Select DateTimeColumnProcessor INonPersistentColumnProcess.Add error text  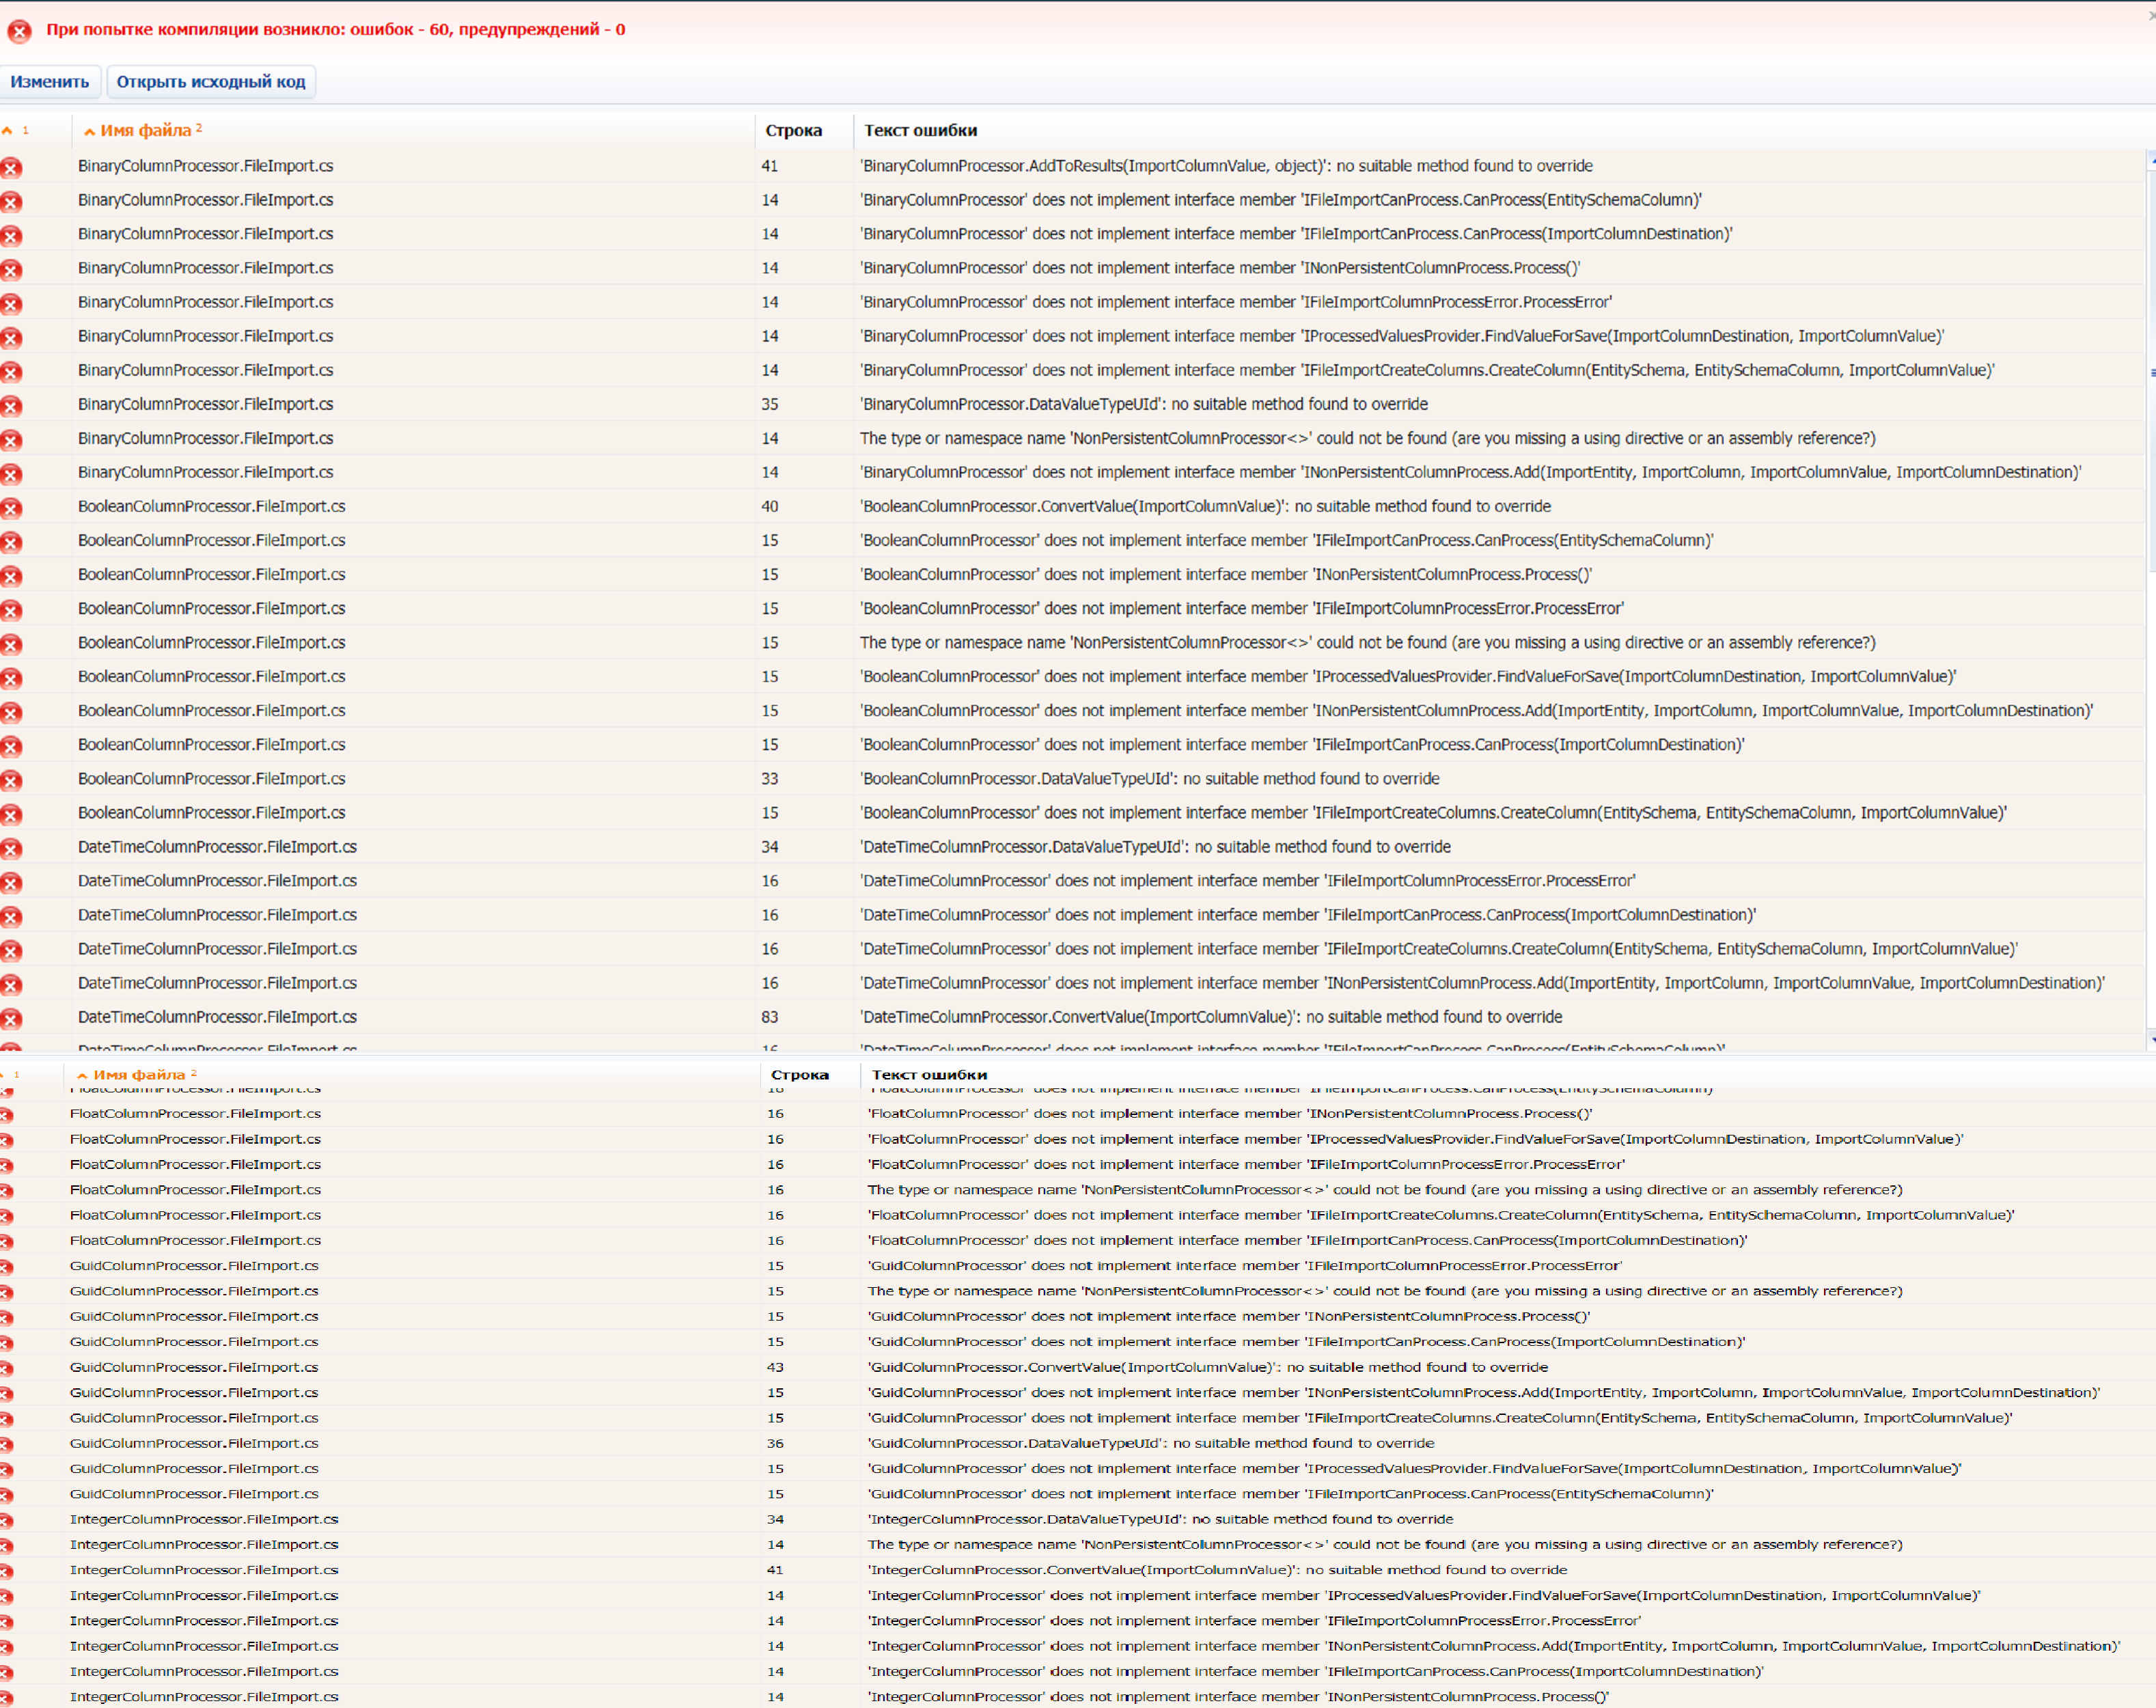point(1482,983)
